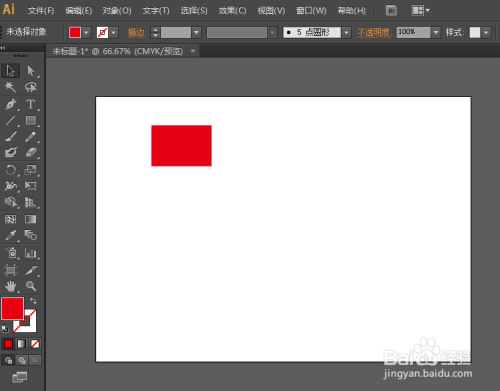
Task: Select the Perspective Grid tool
Action: pyautogui.click(x=31, y=202)
